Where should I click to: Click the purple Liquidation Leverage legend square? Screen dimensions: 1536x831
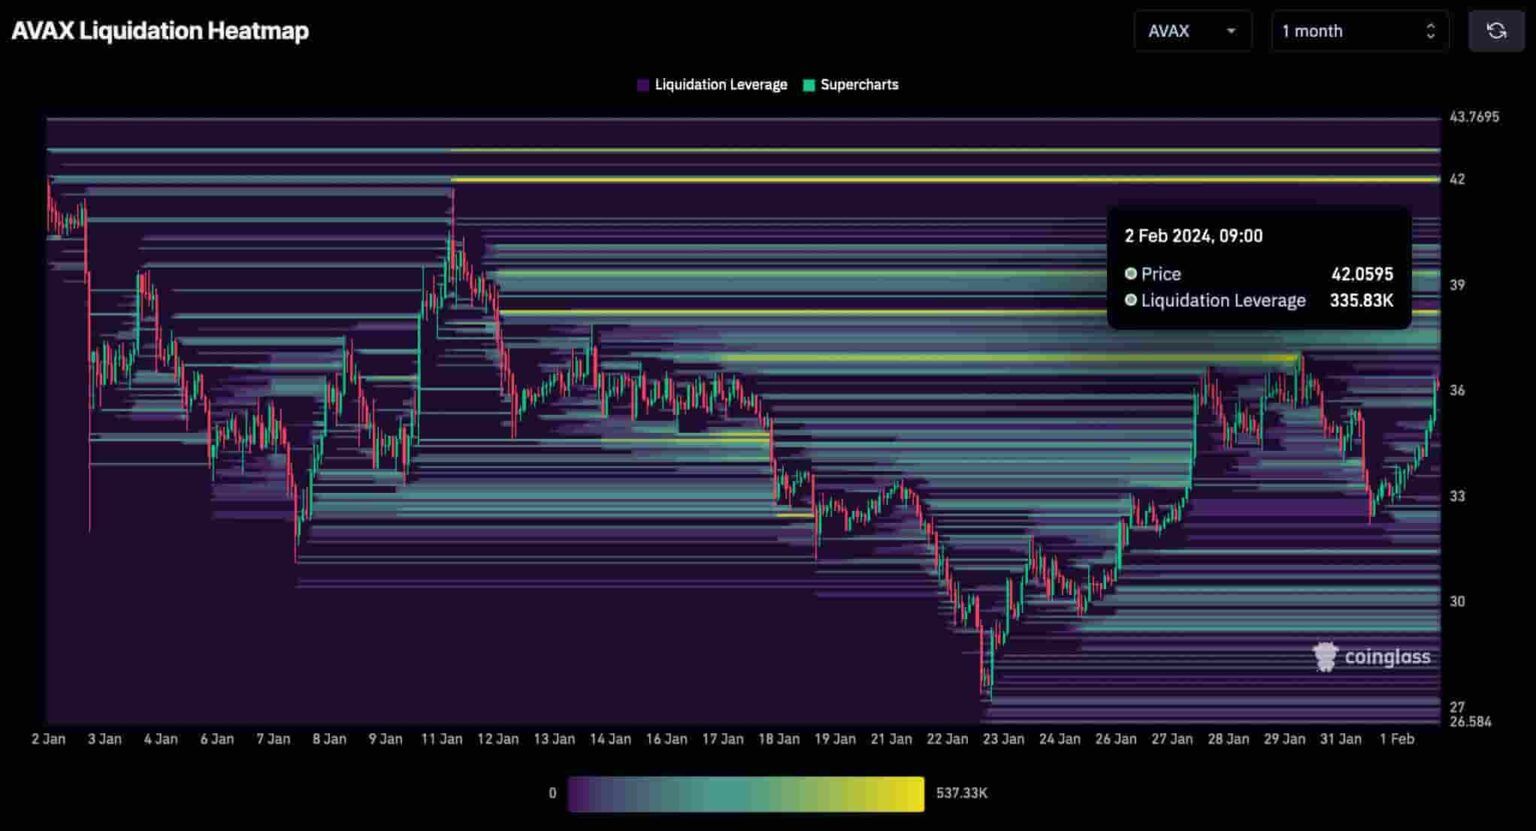point(643,85)
